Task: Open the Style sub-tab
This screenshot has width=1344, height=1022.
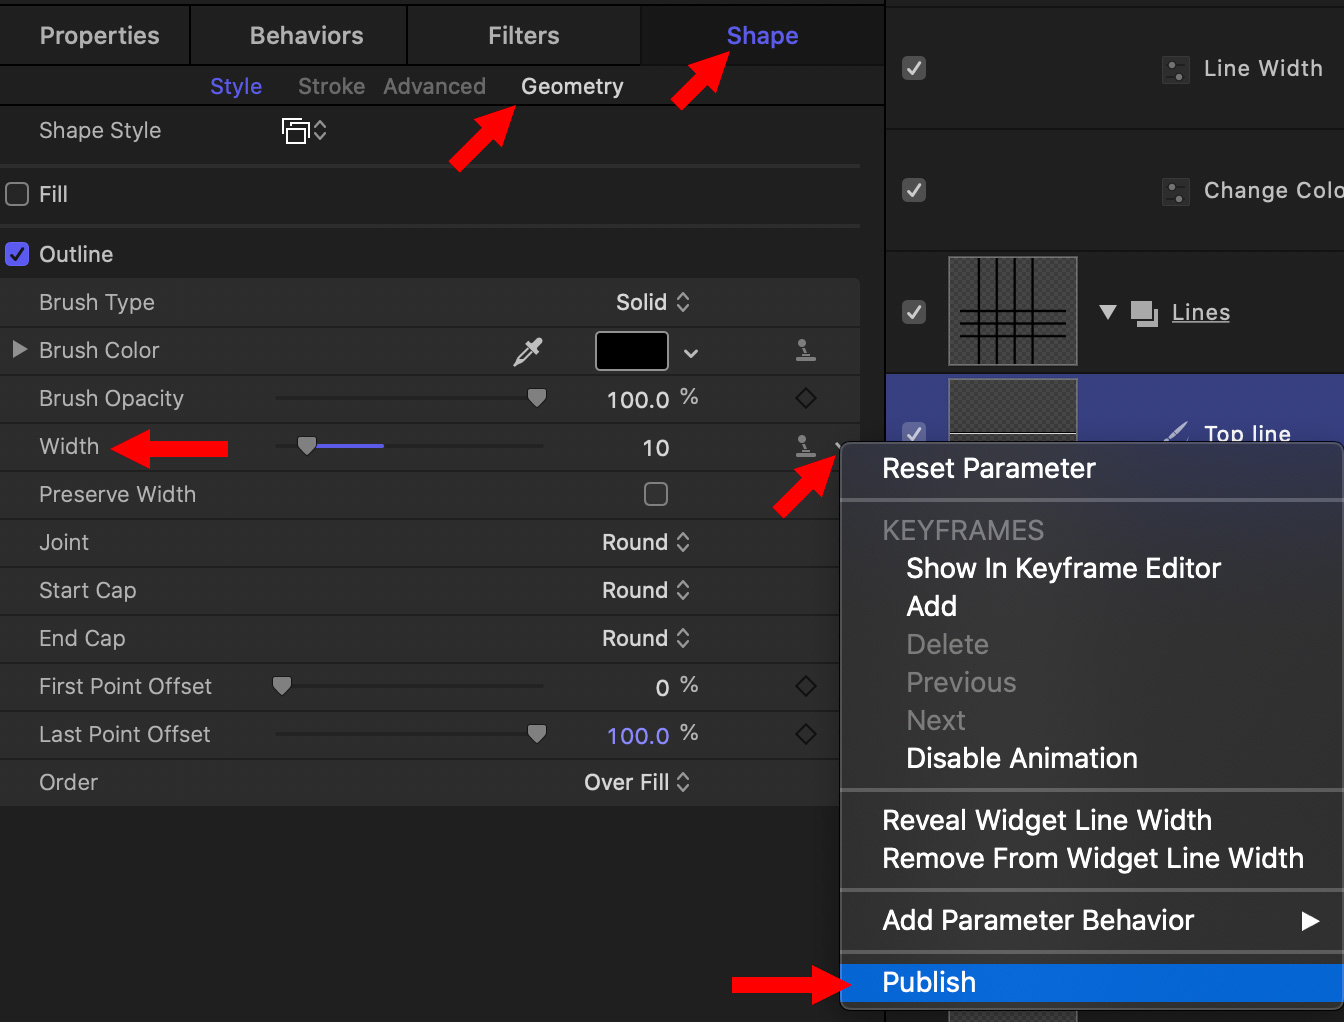Action: click(236, 87)
